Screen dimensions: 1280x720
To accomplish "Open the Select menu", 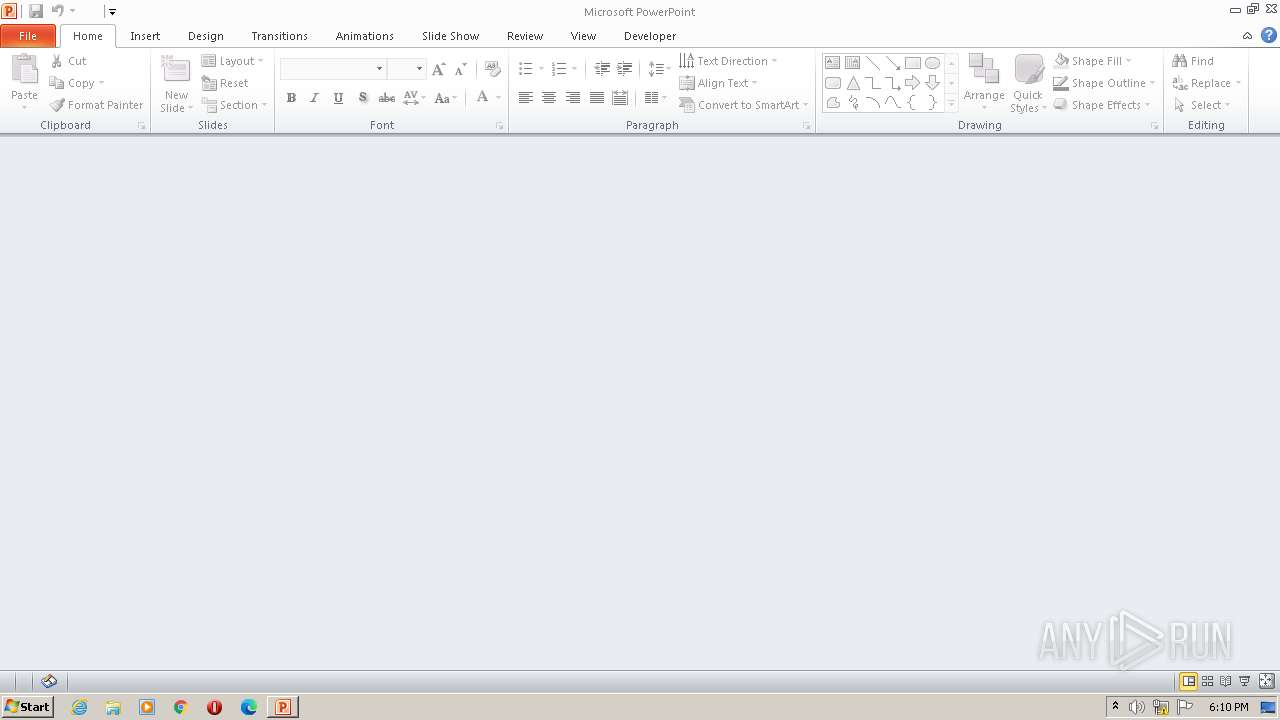I will (x=1202, y=105).
